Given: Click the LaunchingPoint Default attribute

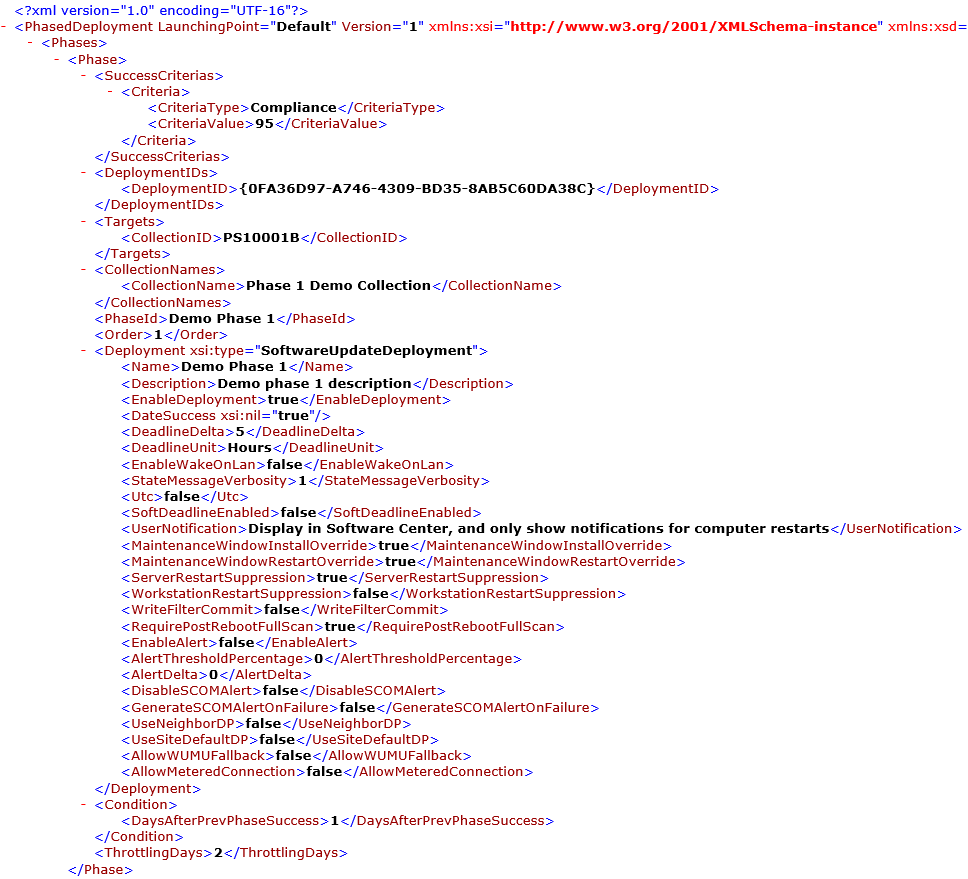Looking at the screenshot, I should (x=247, y=27).
